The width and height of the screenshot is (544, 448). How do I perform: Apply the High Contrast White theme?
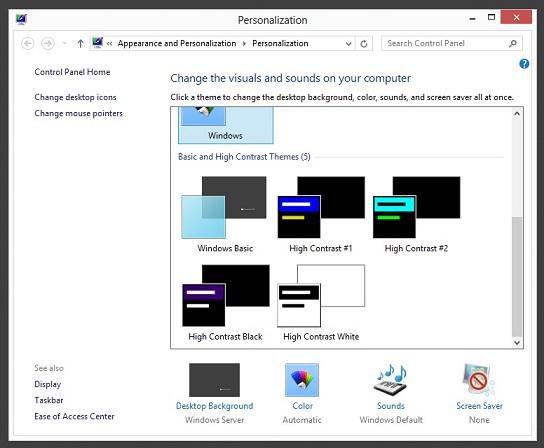[321, 303]
